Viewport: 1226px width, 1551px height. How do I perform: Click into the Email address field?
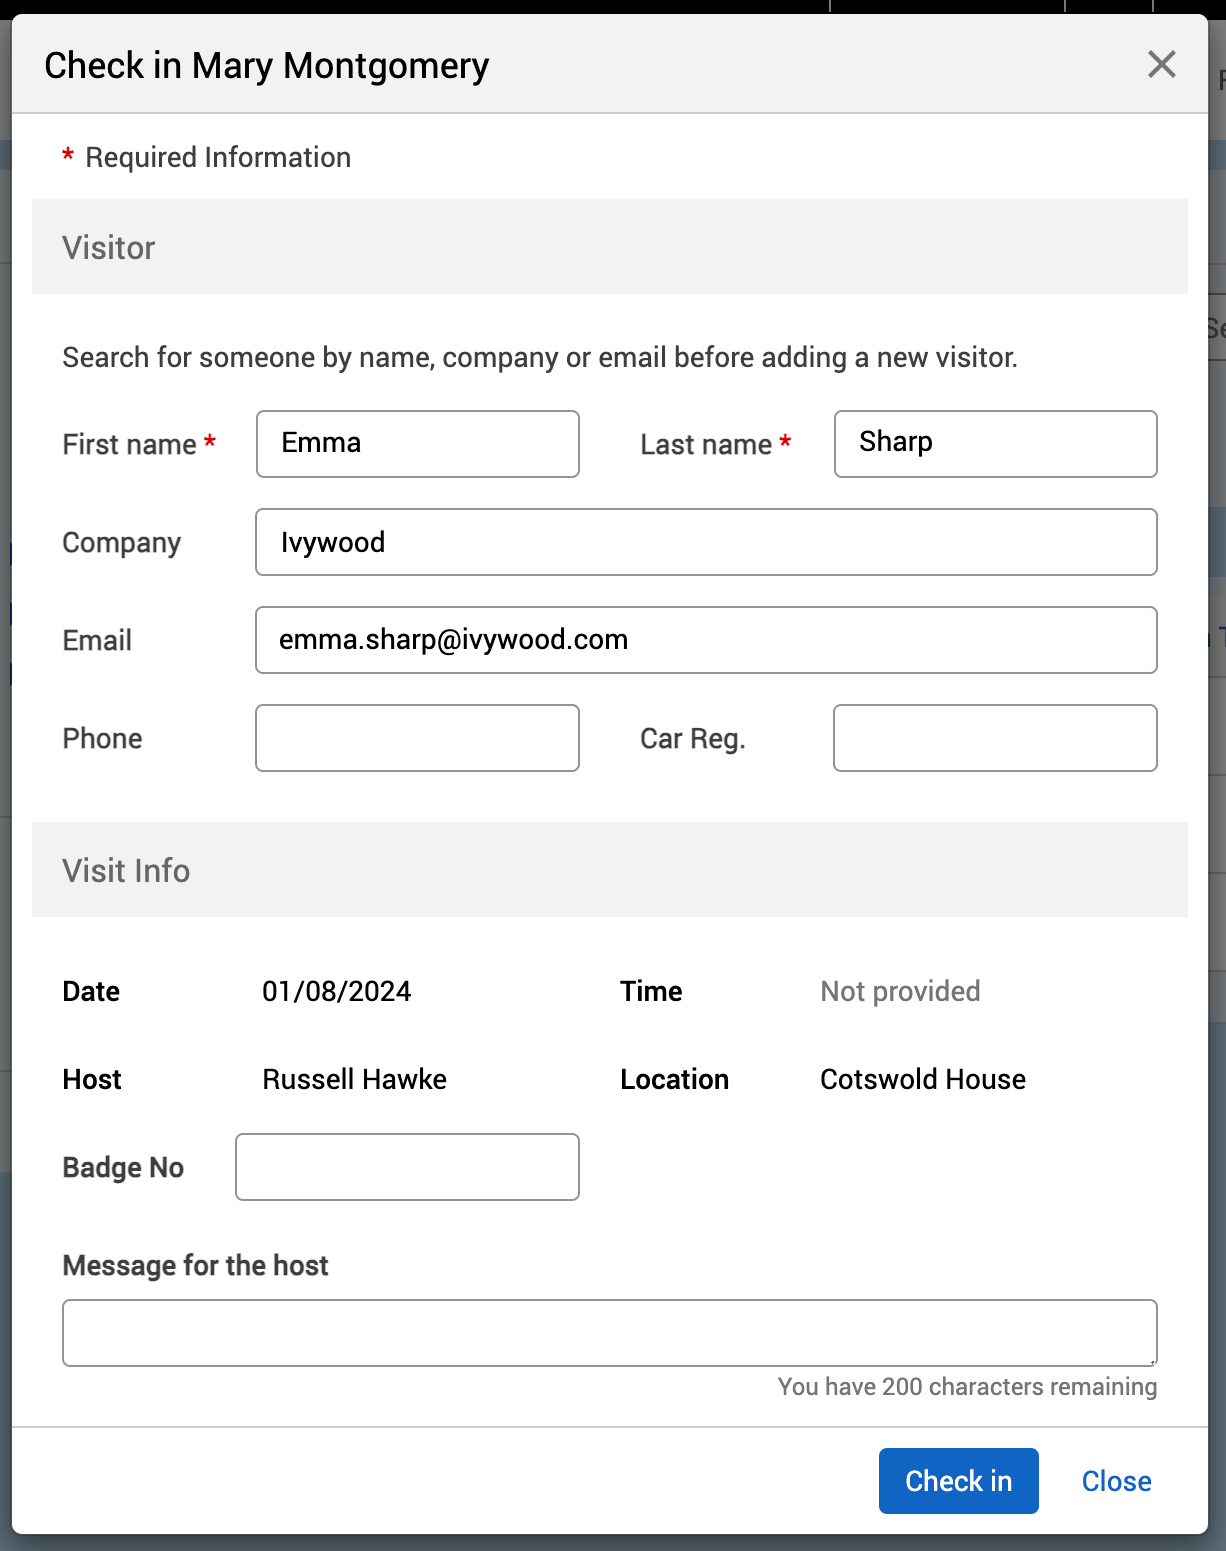[705, 640]
